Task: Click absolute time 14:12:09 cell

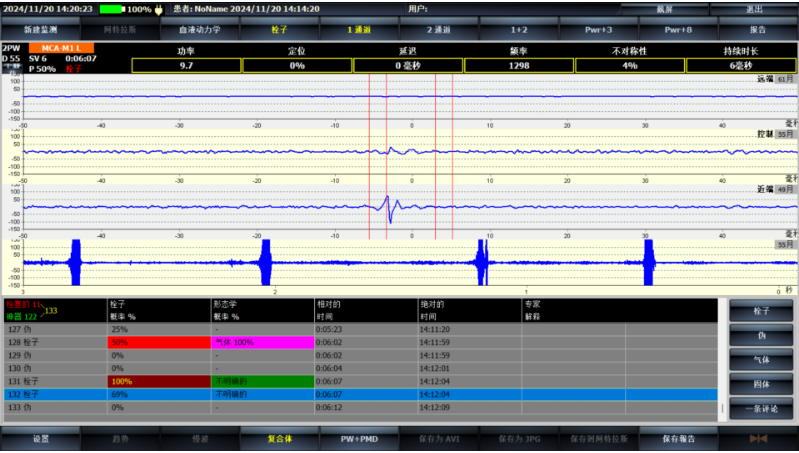Action: click(x=470, y=407)
